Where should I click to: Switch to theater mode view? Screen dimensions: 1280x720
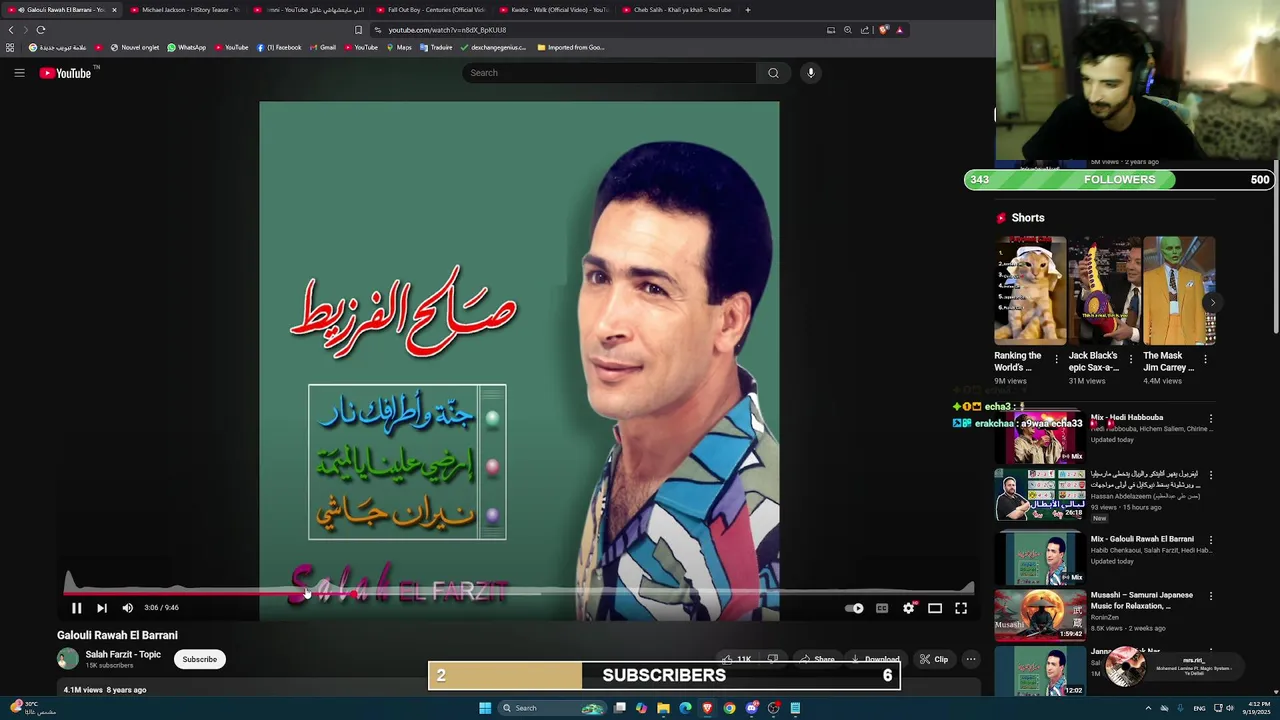(x=935, y=608)
